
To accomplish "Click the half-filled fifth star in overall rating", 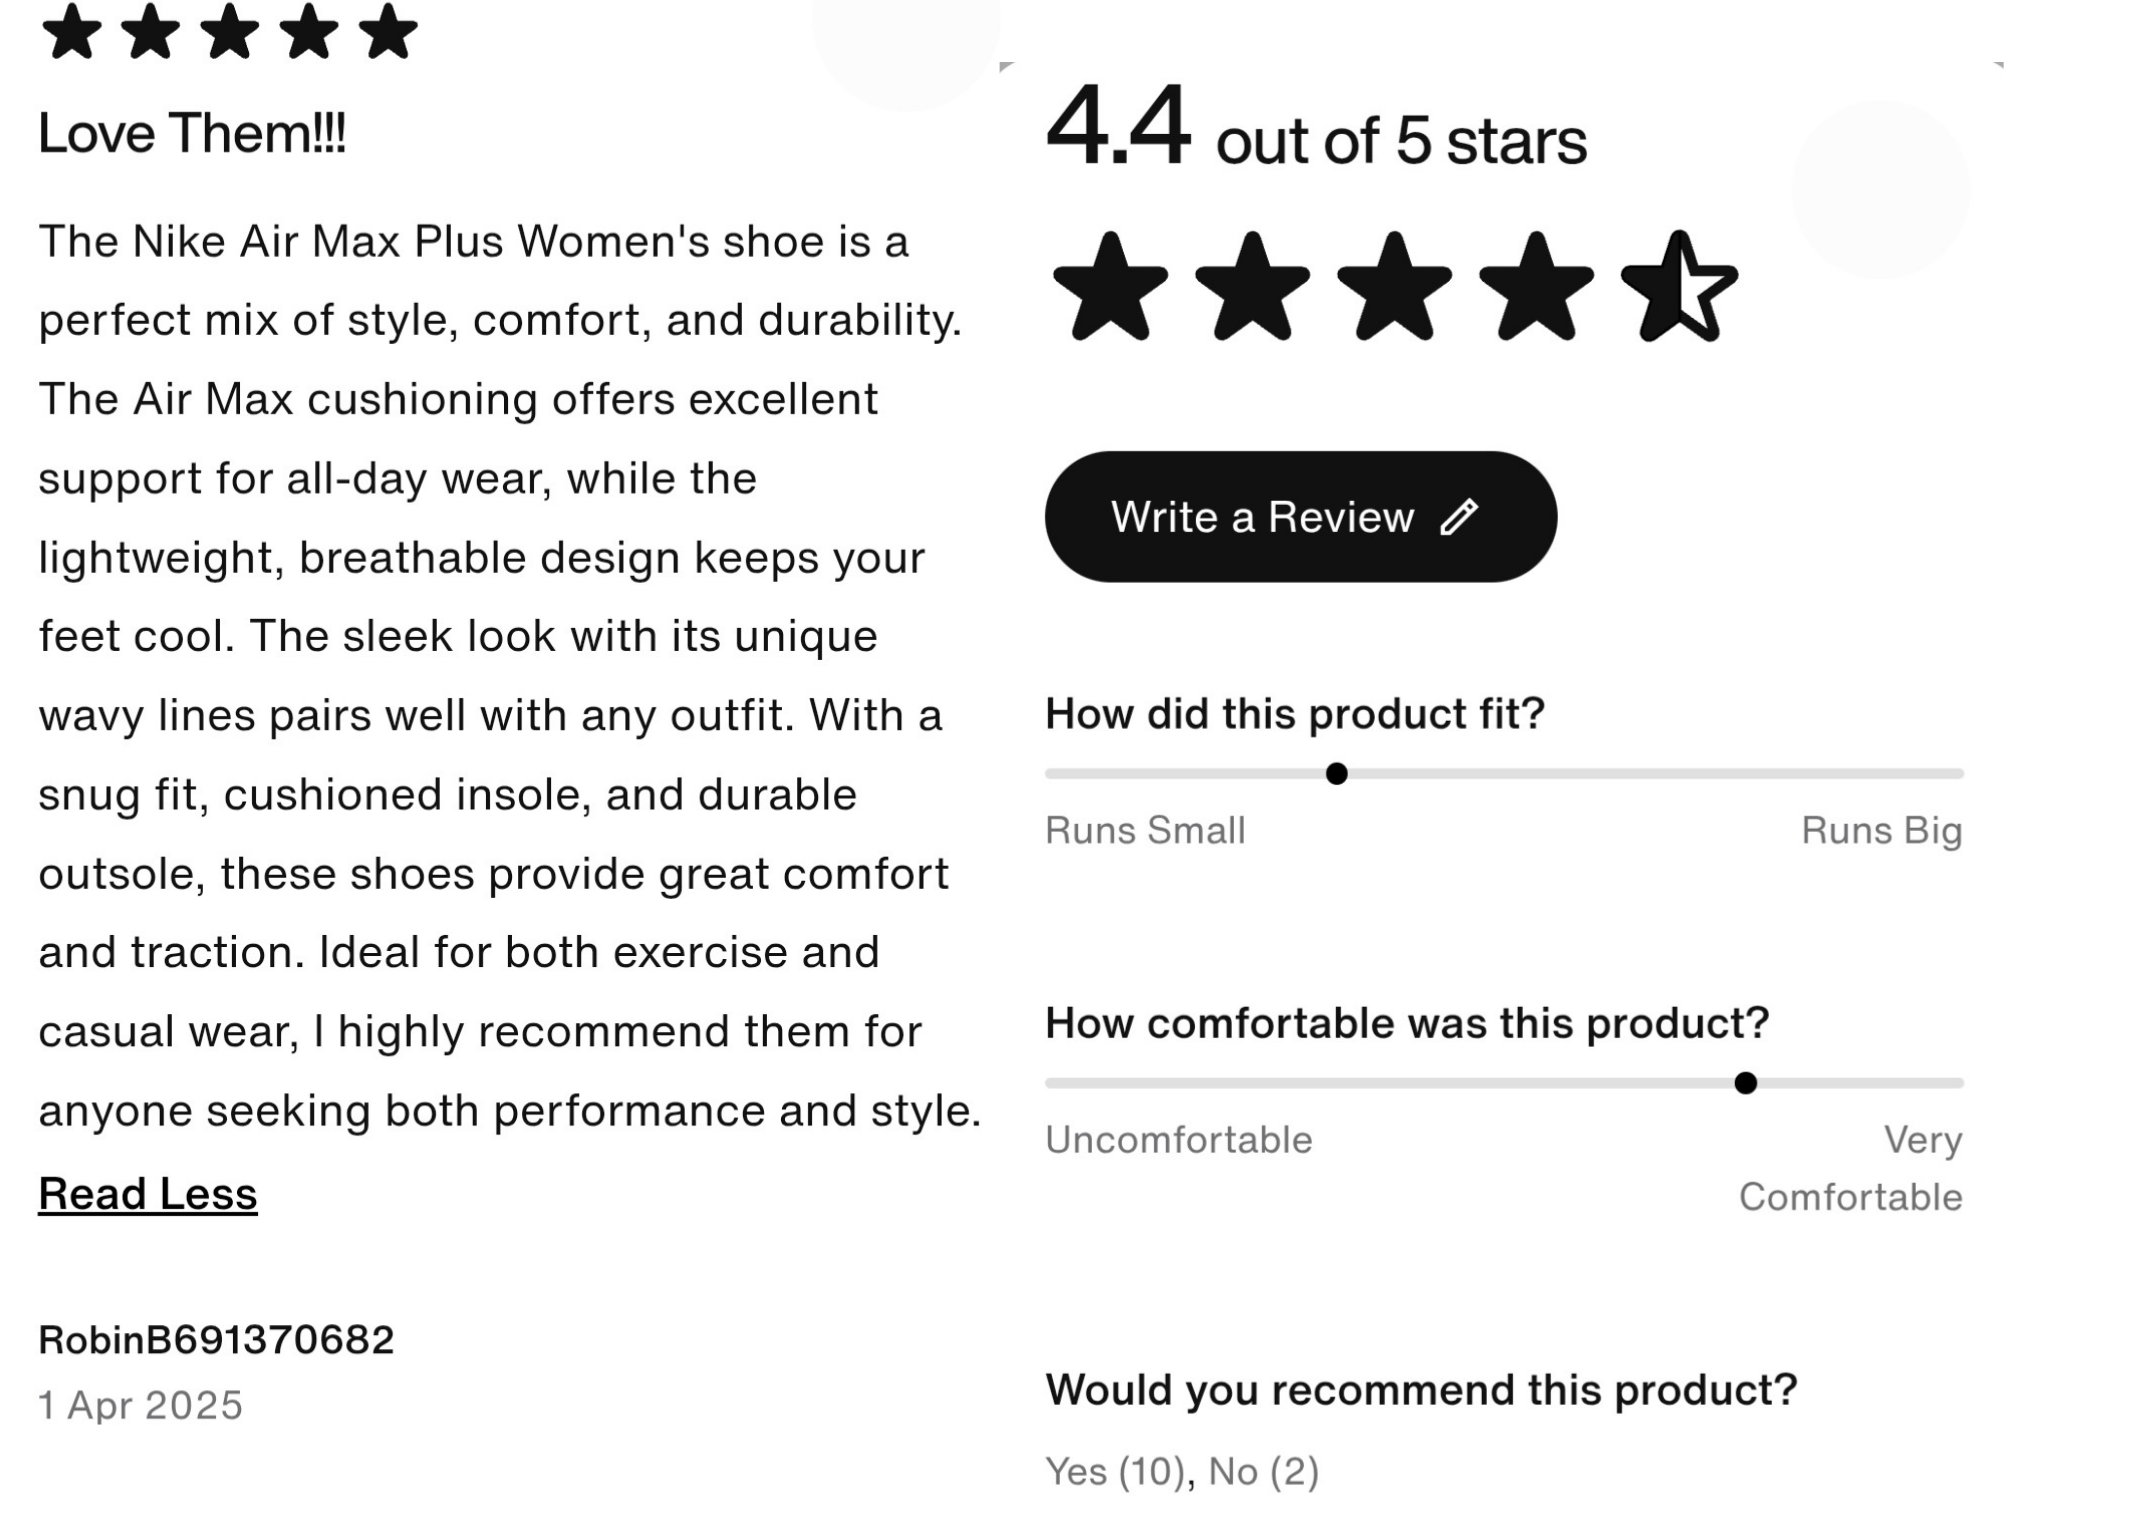I will tap(1679, 288).
